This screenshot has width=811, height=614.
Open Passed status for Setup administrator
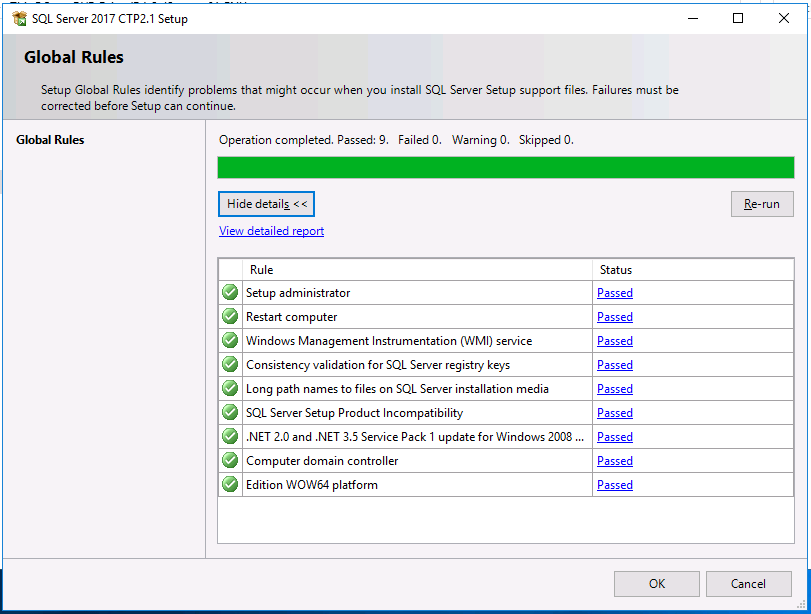coord(615,293)
